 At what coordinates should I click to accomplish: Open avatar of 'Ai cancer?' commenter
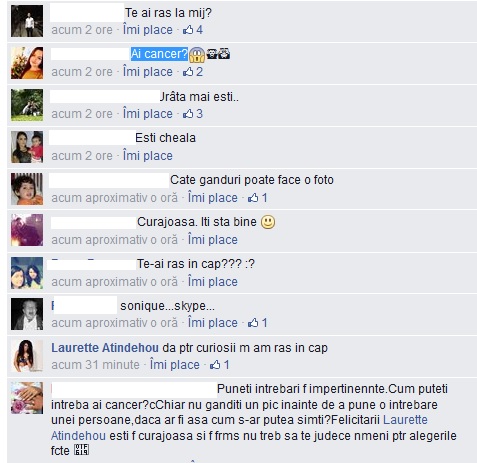click(x=27, y=63)
